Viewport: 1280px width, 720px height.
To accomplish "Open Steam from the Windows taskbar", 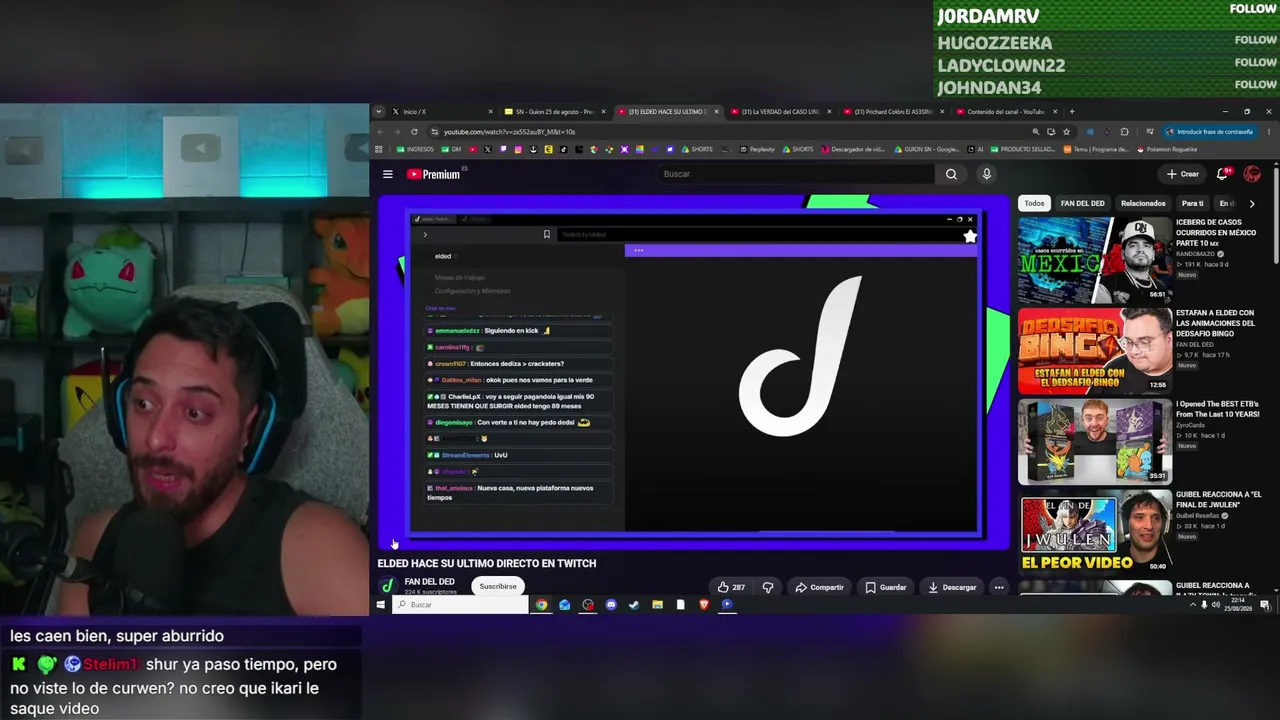I will [x=634, y=604].
